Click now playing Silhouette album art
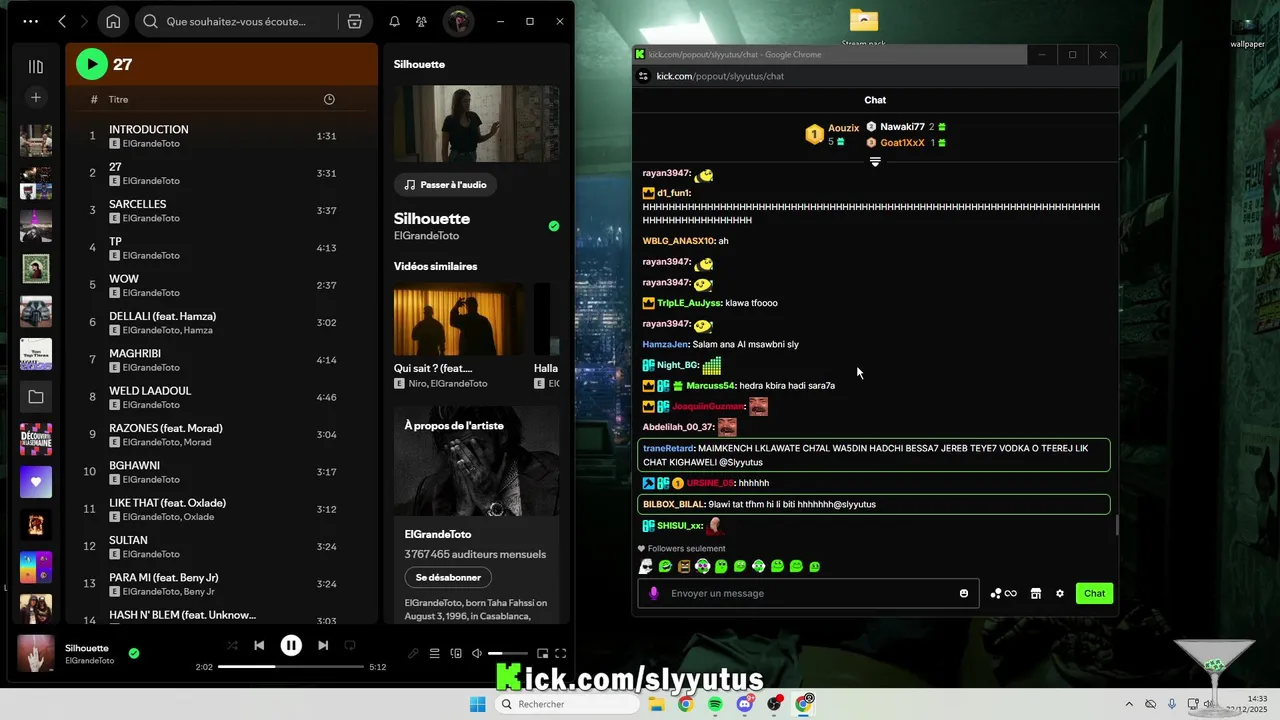Screen dimensions: 1280x720 [x=36, y=653]
